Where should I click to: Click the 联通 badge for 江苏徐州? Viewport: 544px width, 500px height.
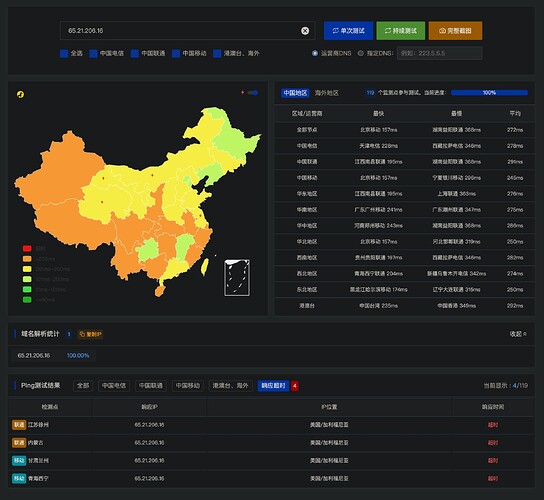[19, 425]
